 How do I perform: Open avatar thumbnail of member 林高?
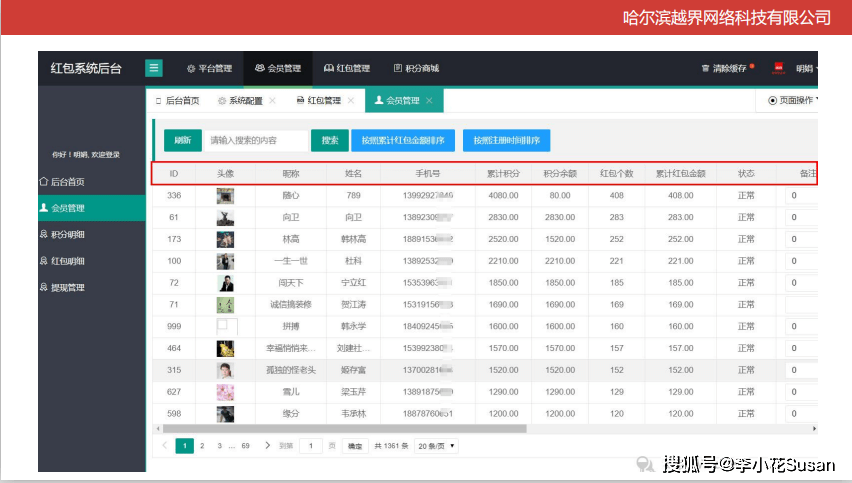pyautogui.click(x=225, y=239)
